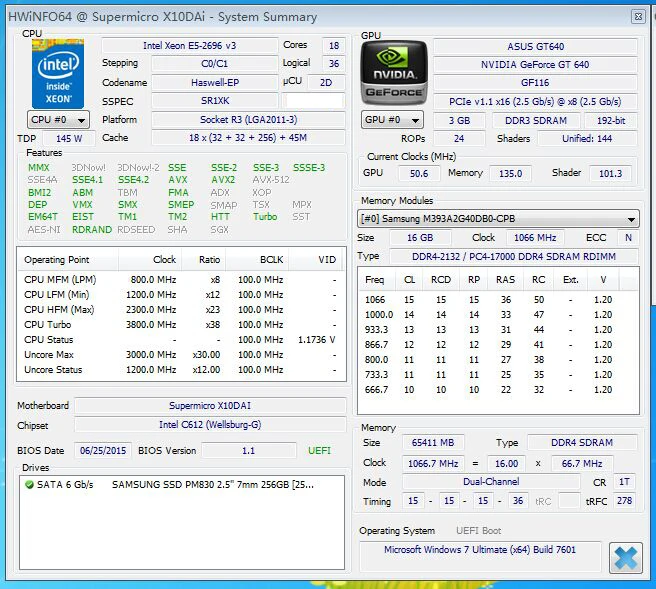
Task: Click the NVIDIA GeForce logo
Action: pos(394,72)
